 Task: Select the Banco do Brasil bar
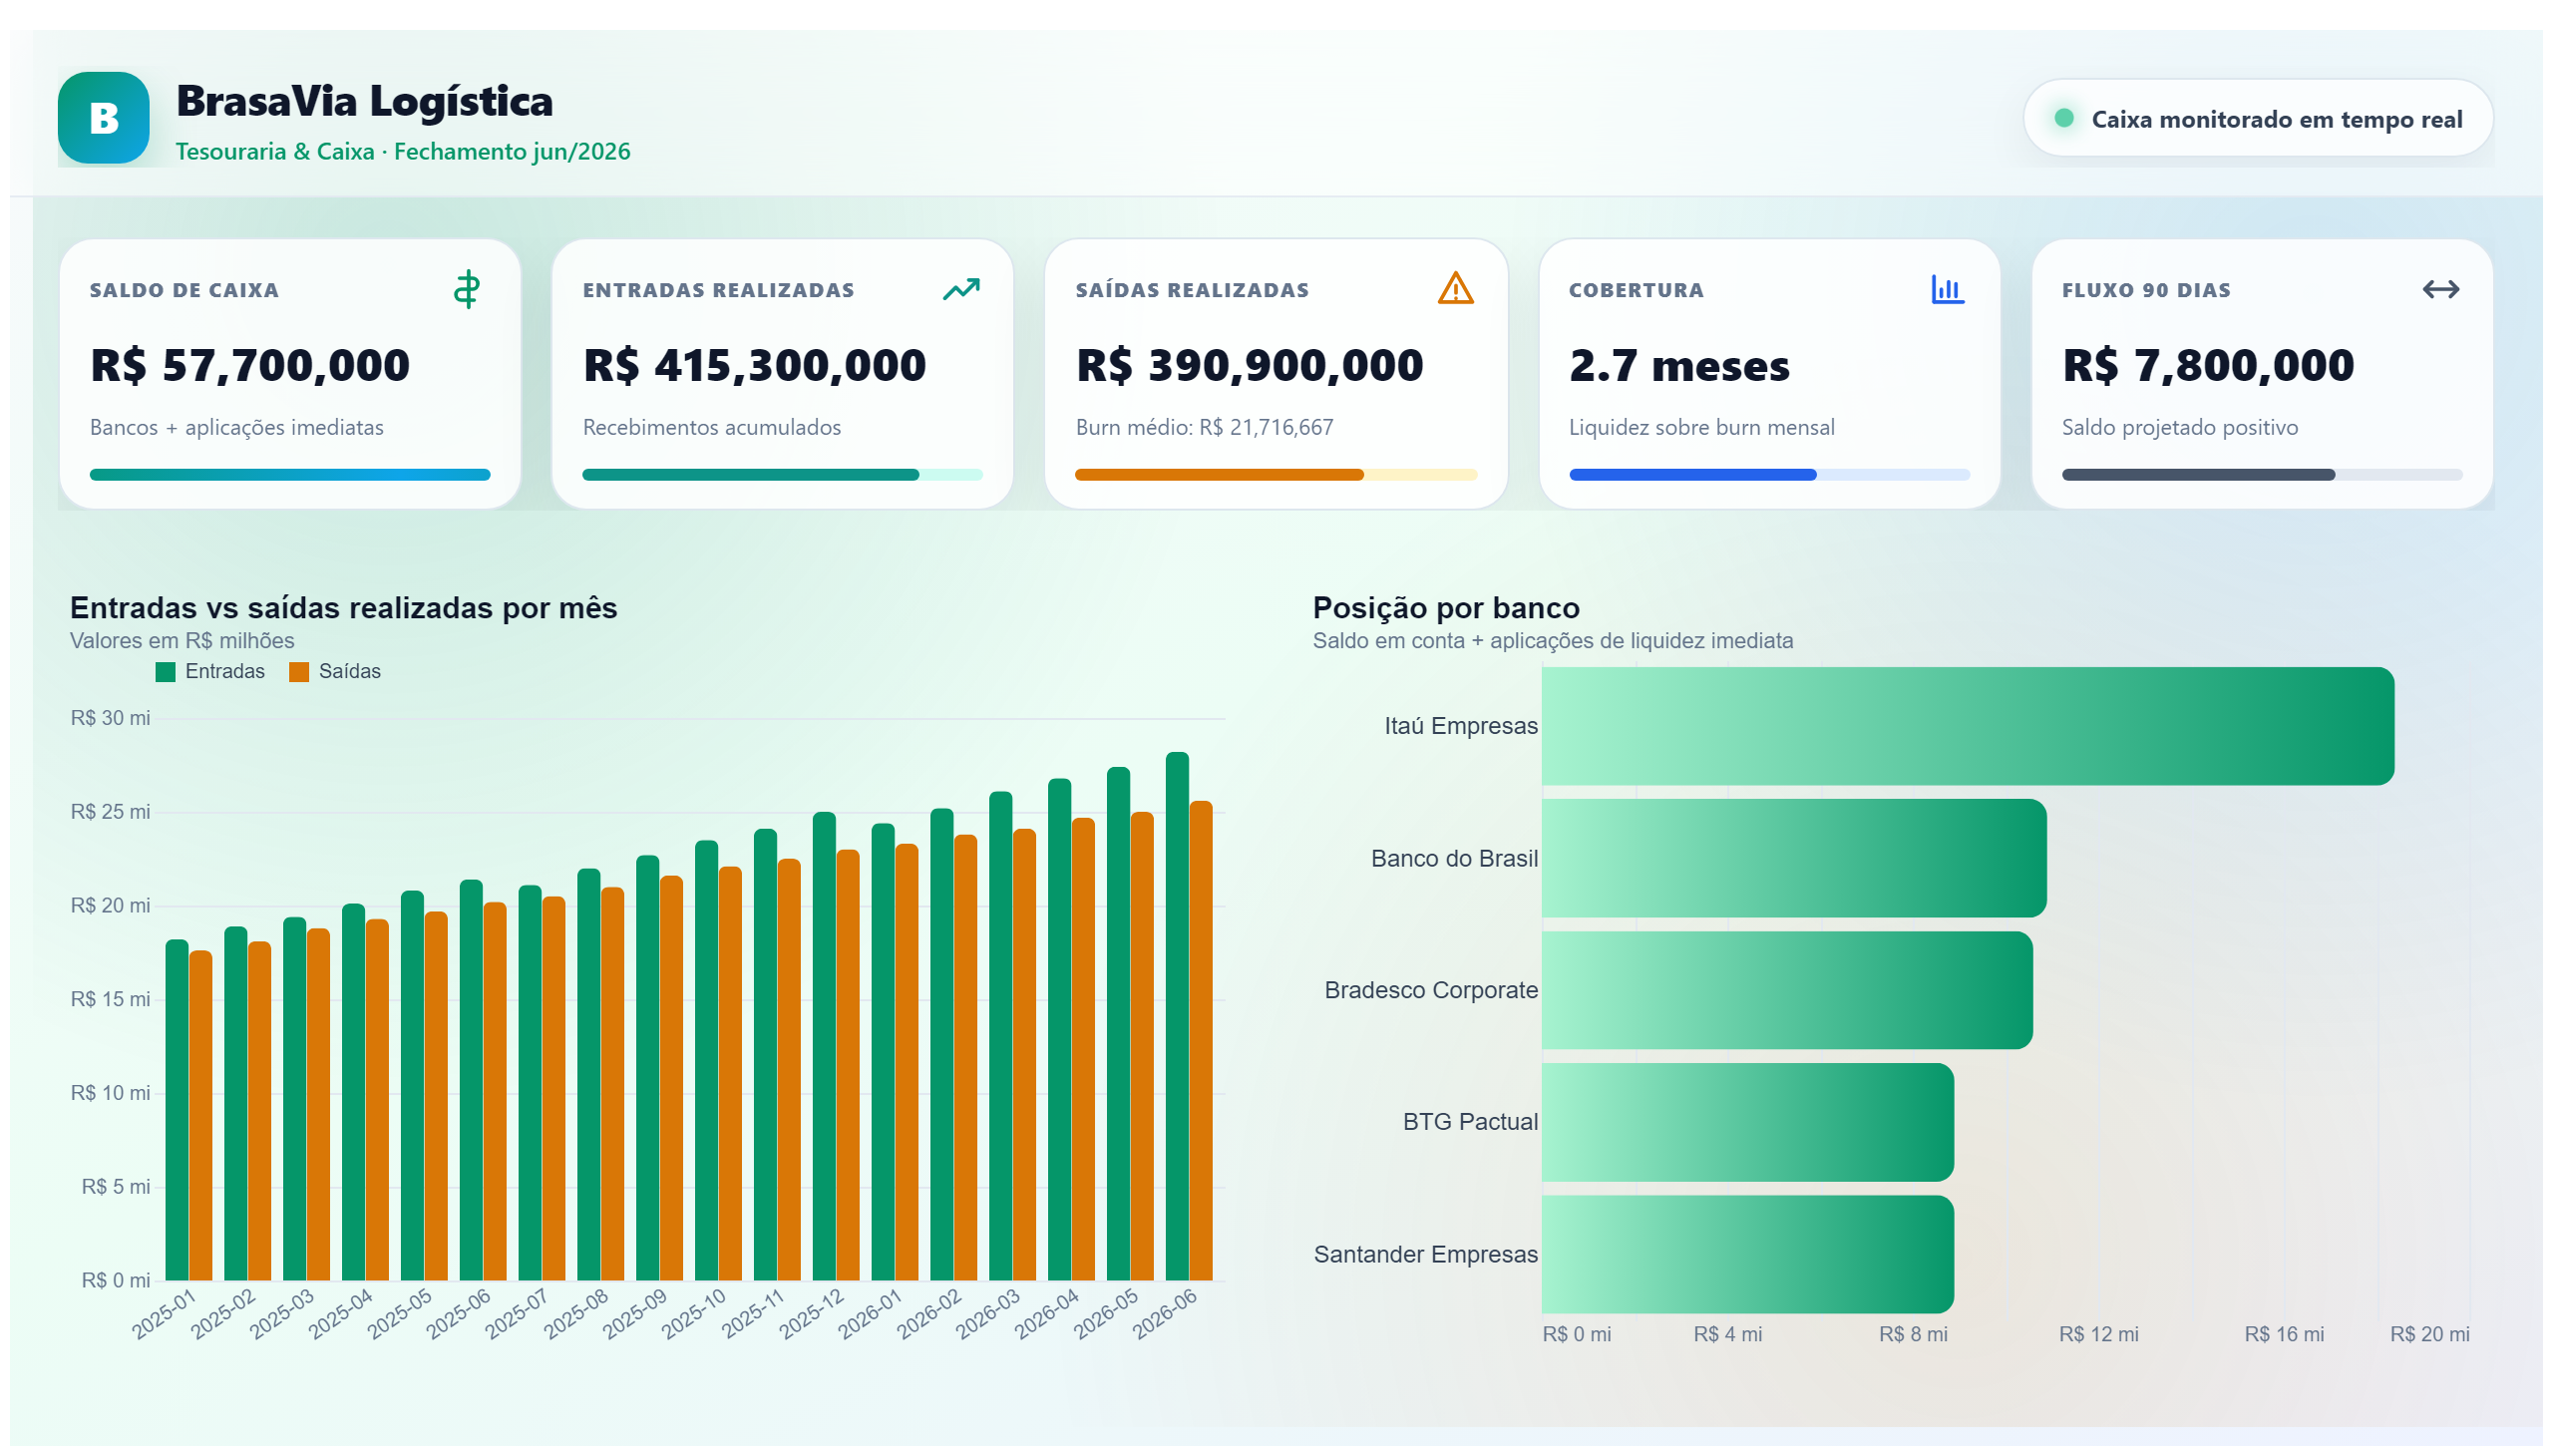tap(1793, 858)
